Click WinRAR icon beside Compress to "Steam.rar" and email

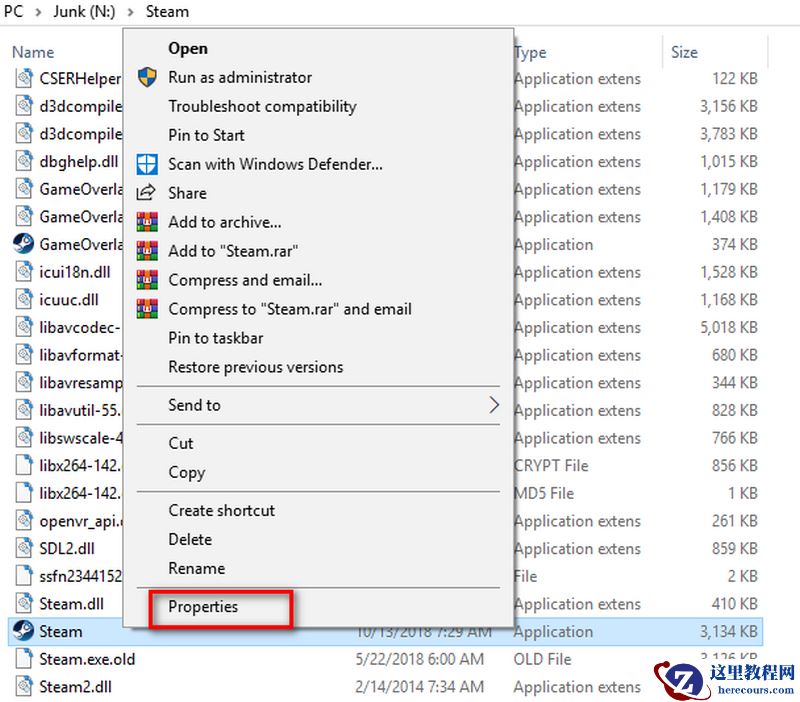pyautogui.click(x=147, y=309)
